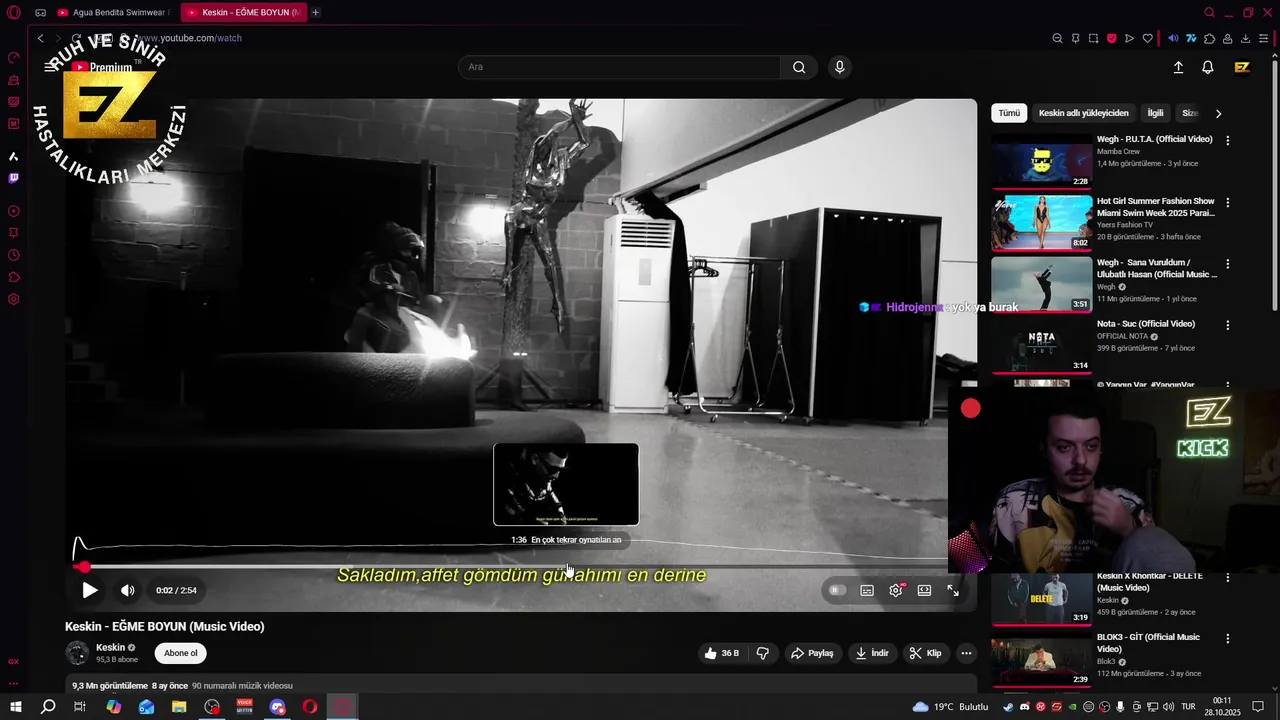Open Windows Start menu
This screenshot has height=720, width=1280.
(x=15, y=707)
